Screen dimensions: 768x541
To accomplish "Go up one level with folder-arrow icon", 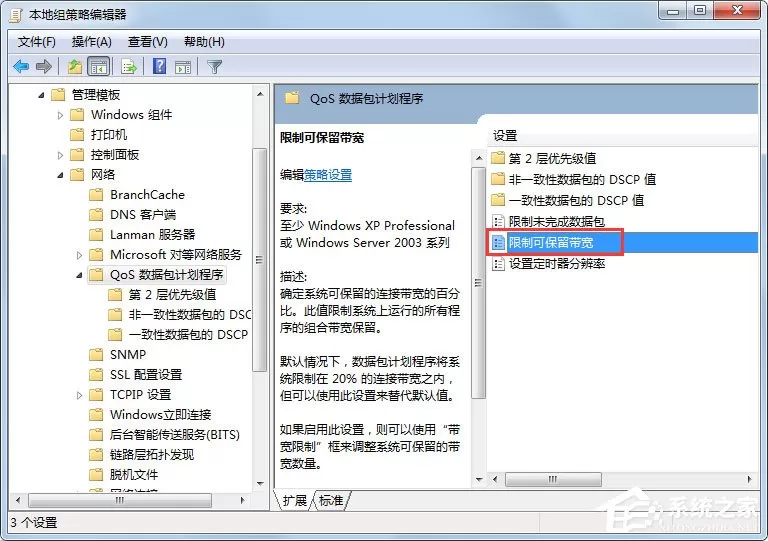I will coord(74,66).
